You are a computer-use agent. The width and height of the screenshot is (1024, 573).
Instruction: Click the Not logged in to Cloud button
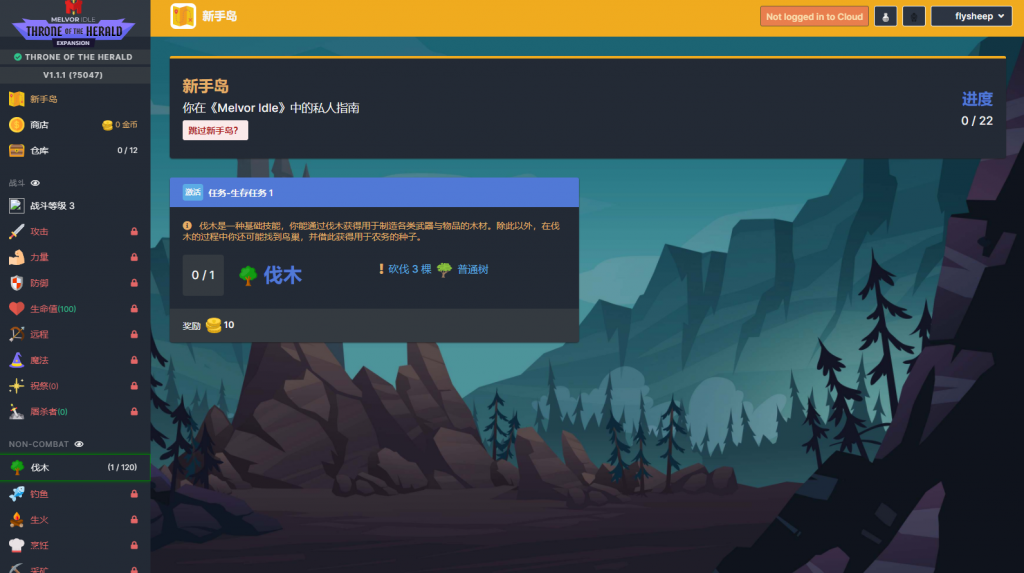coord(814,17)
